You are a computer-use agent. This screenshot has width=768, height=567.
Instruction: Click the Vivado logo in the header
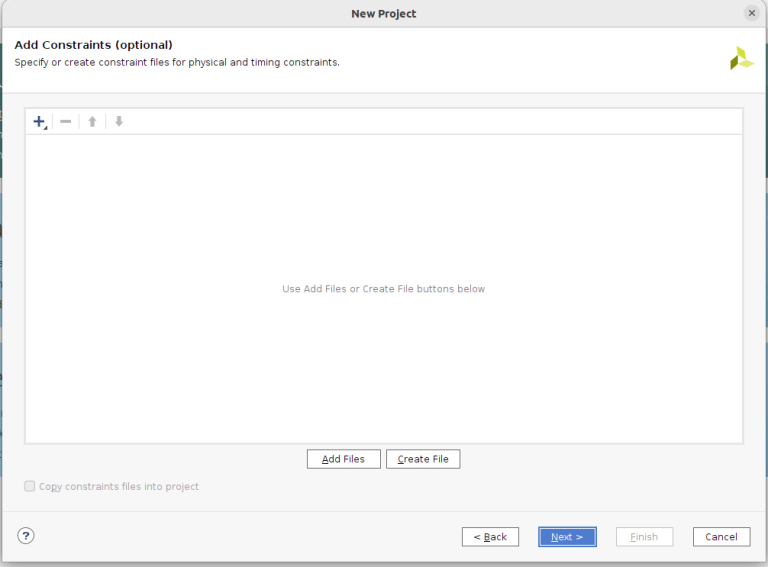coord(741,58)
